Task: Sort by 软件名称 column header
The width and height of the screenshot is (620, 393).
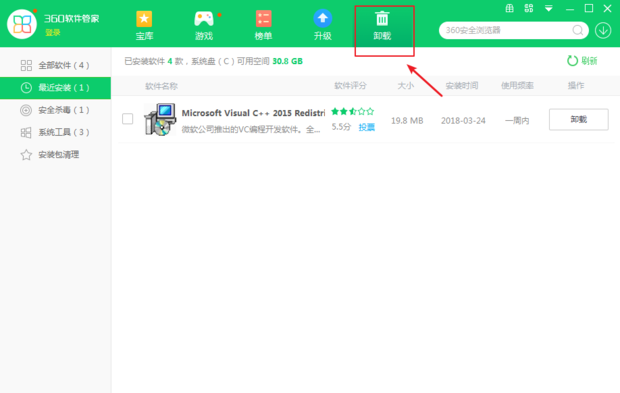Action: pos(161,86)
